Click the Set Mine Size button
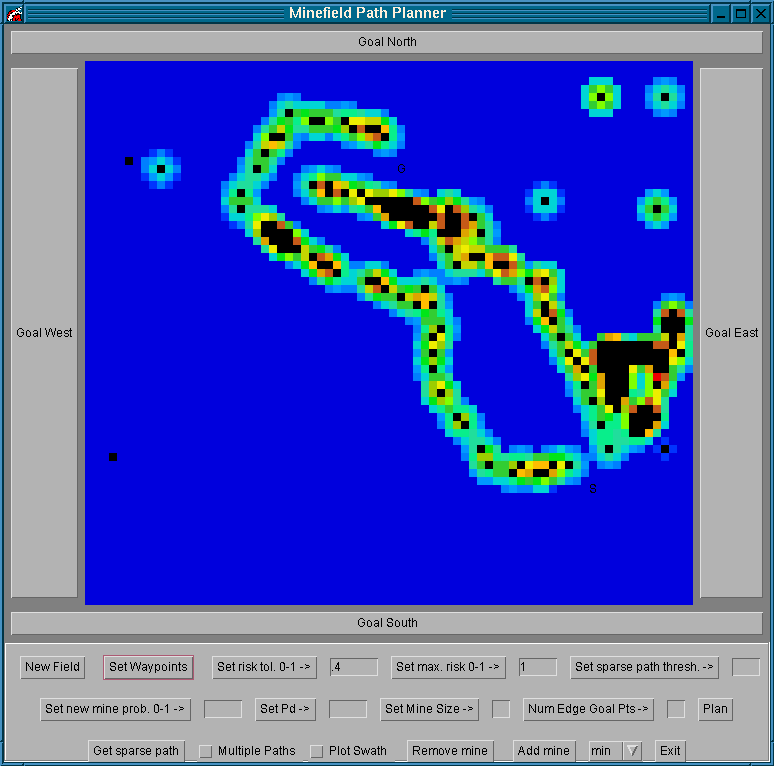Image resolution: width=774 pixels, height=766 pixels. click(x=429, y=709)
